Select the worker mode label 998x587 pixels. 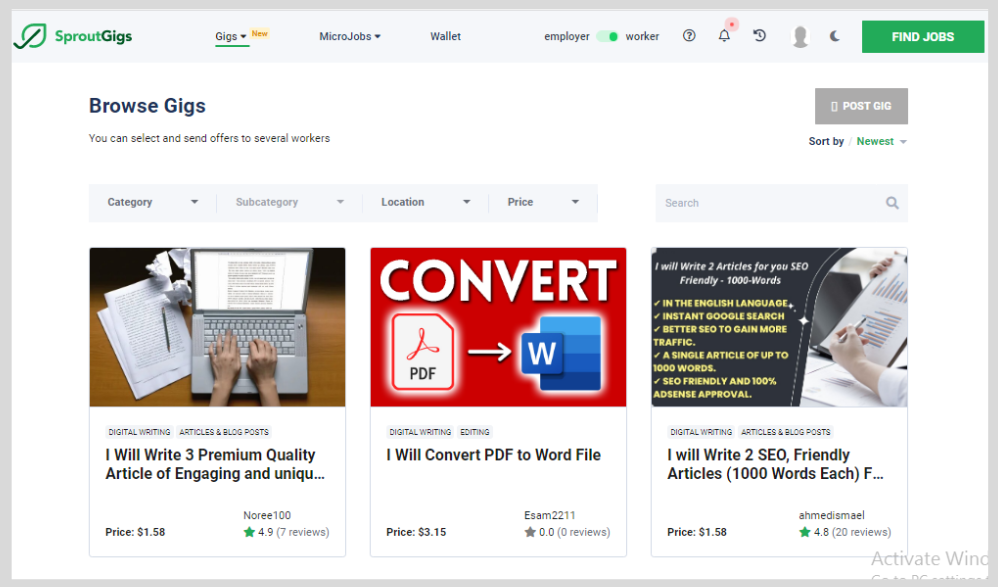[642, 36]
